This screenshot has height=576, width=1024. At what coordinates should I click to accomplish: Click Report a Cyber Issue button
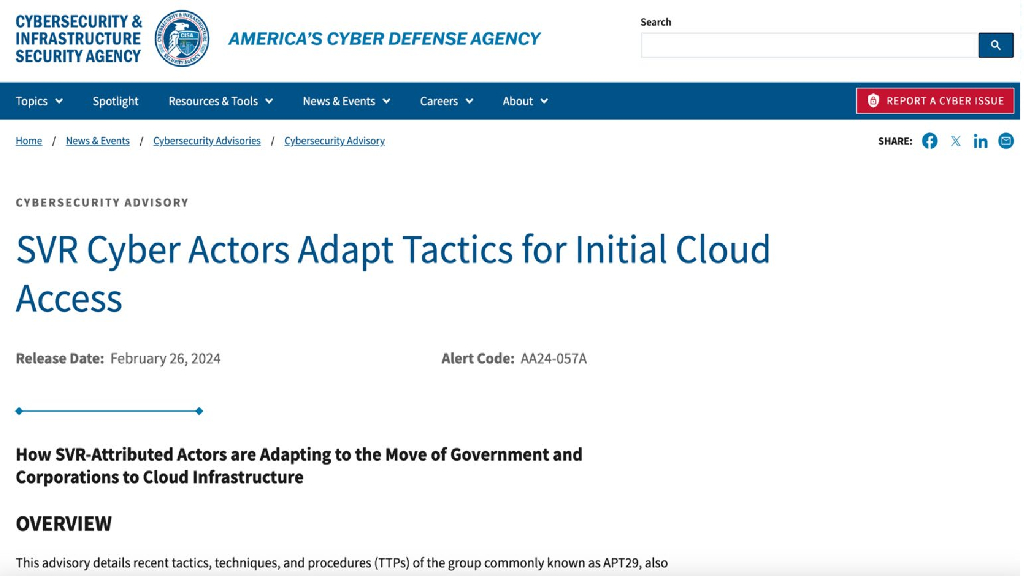pos(935,101)
